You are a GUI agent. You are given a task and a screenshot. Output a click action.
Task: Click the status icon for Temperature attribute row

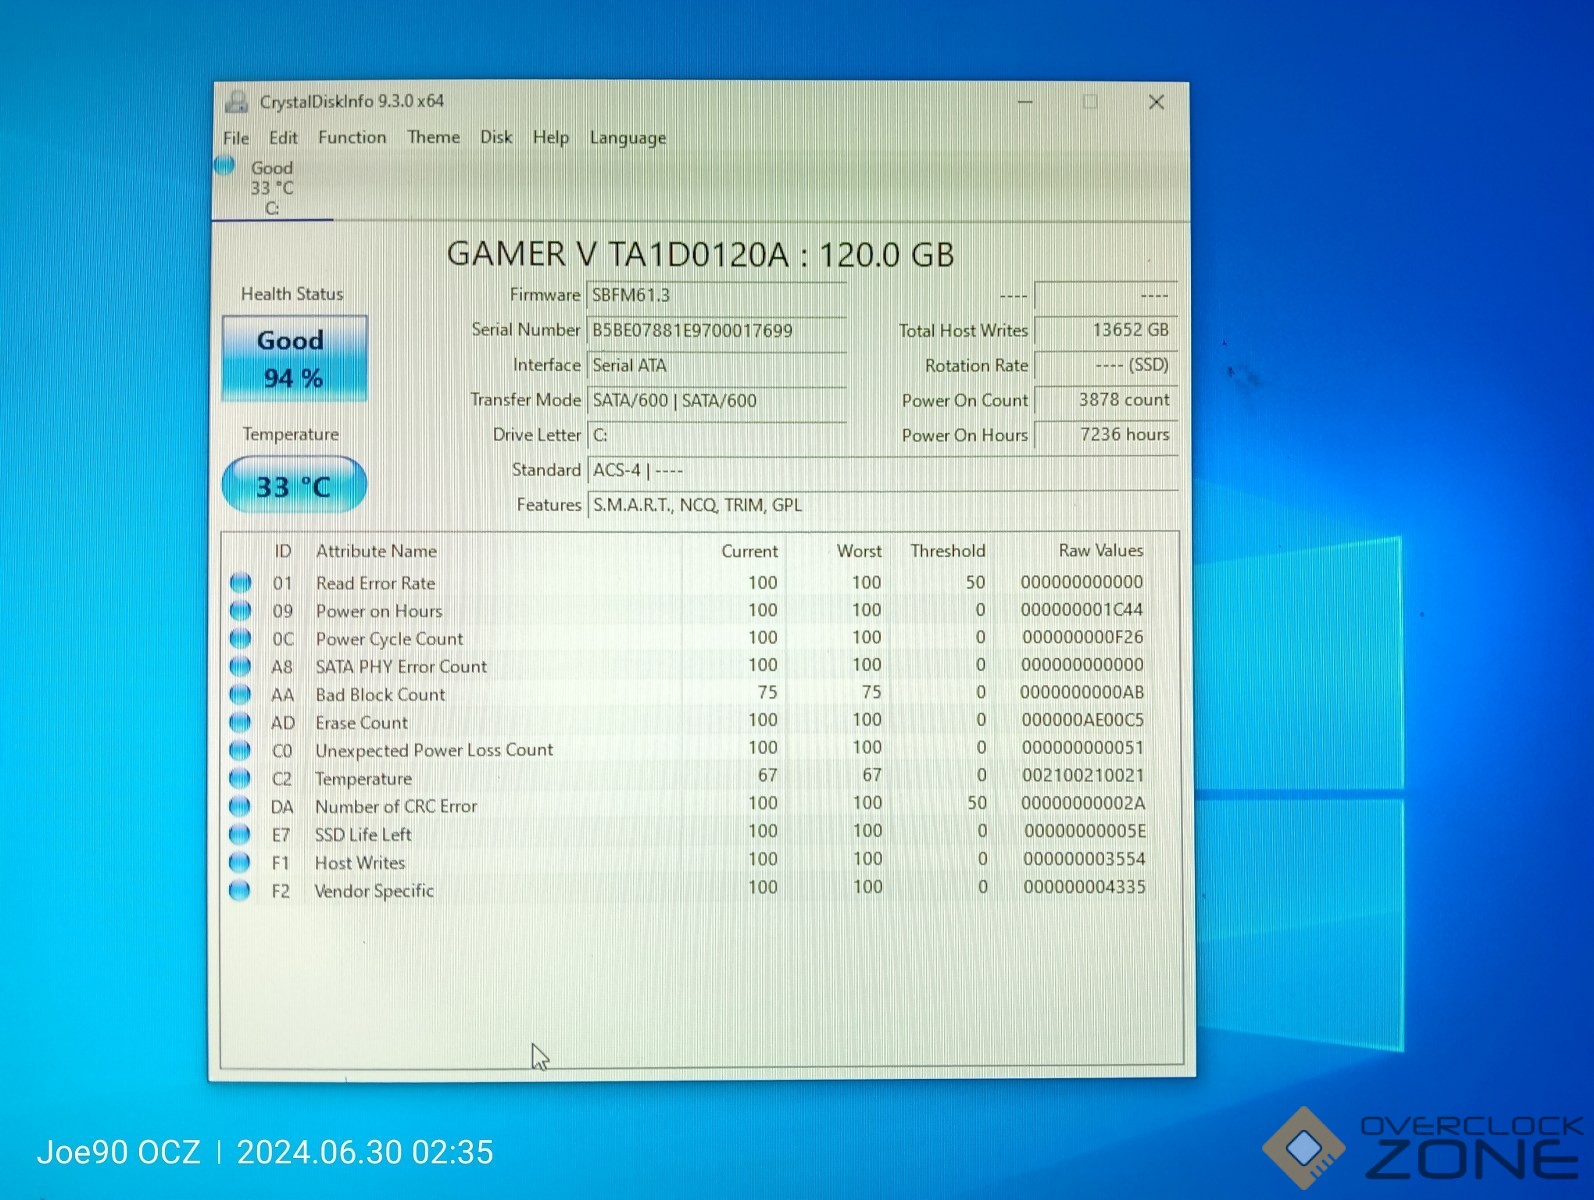(240, 778)
